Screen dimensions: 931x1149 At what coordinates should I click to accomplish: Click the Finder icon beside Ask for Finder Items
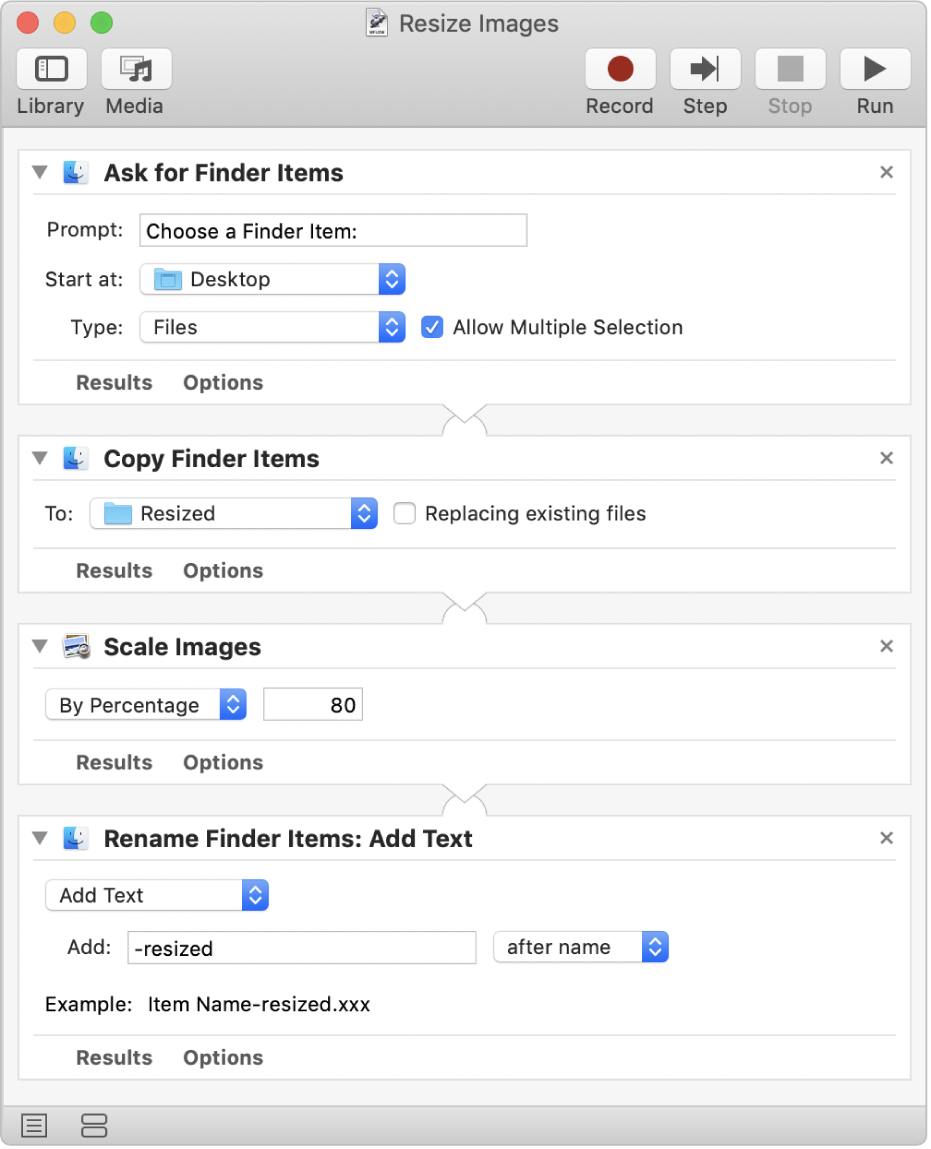(76, 172)
